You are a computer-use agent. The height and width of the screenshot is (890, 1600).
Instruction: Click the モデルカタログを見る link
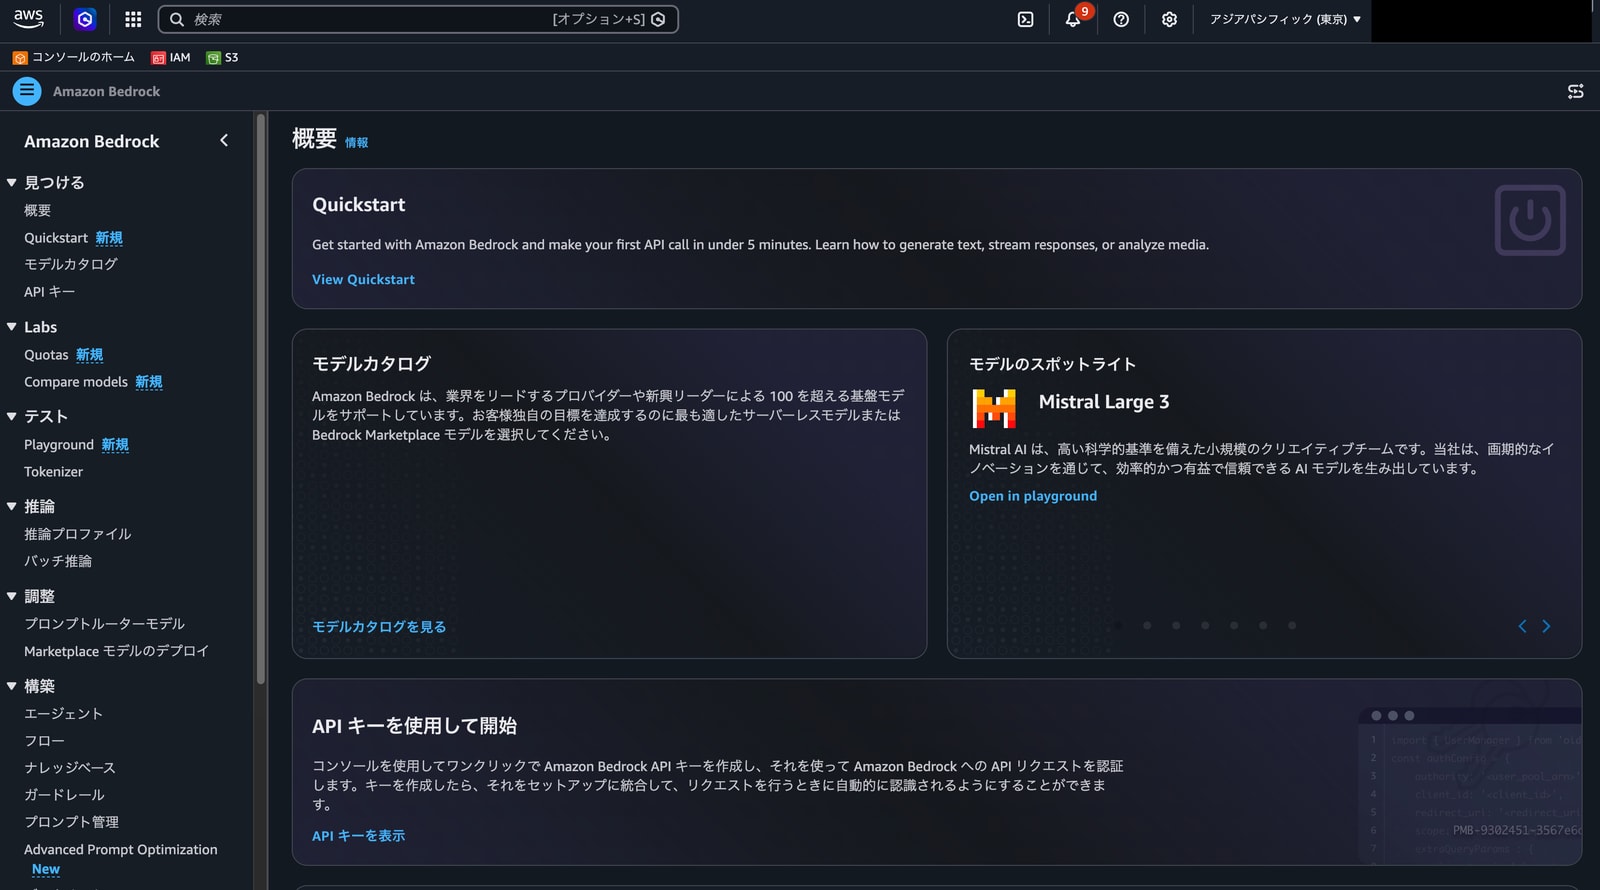(379, 627)
